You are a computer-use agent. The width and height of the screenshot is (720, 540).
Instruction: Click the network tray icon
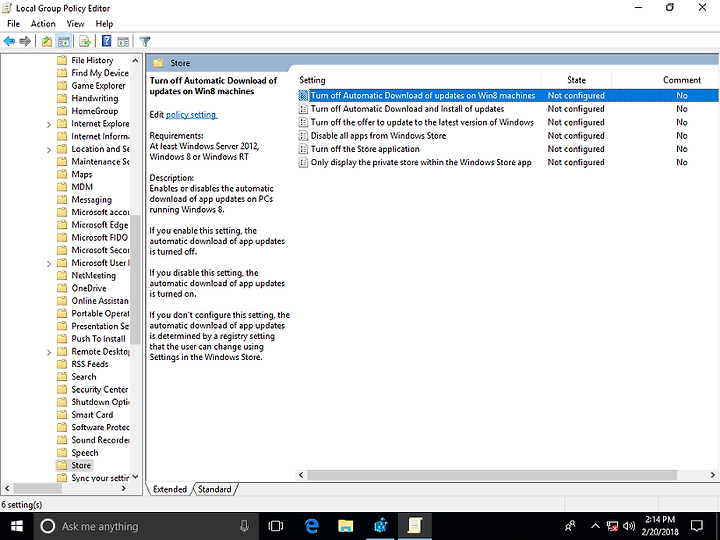[x=613, y=526]
